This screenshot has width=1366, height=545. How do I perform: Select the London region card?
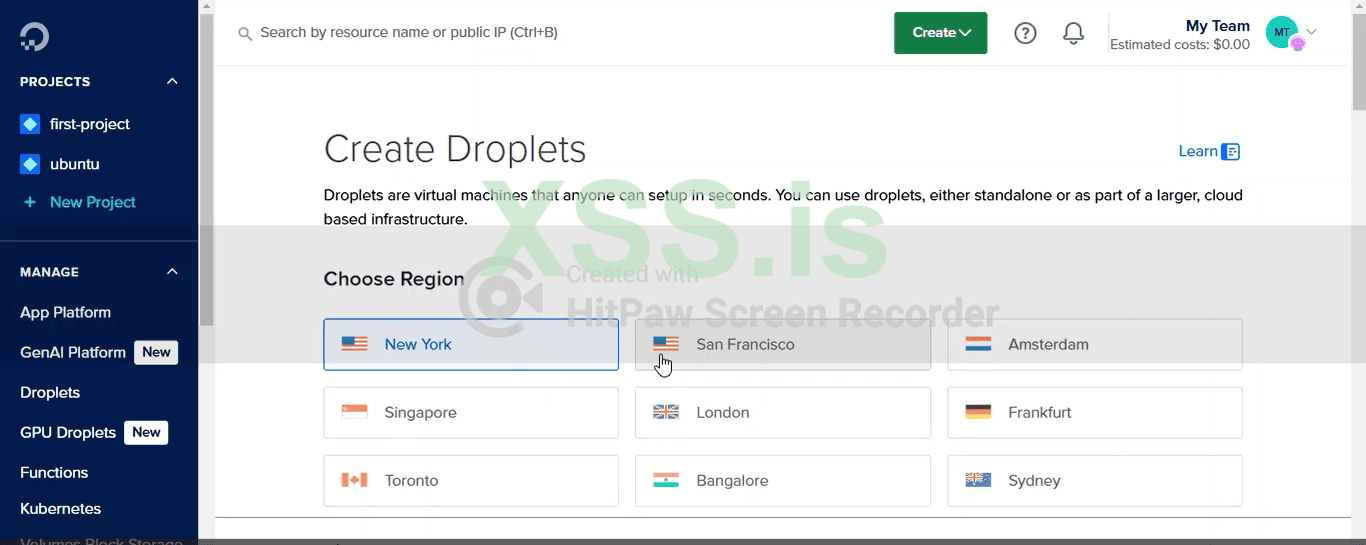pyautogui.click(x=783, y=412)
